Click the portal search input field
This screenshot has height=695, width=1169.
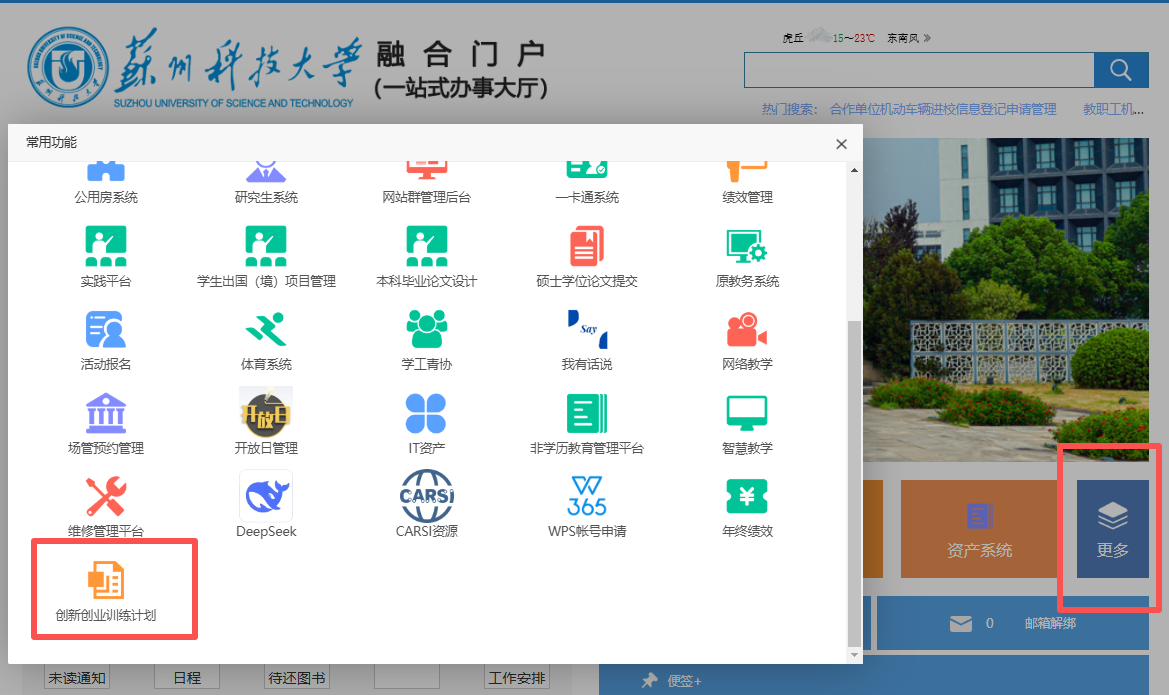click(x=918, y=70)
